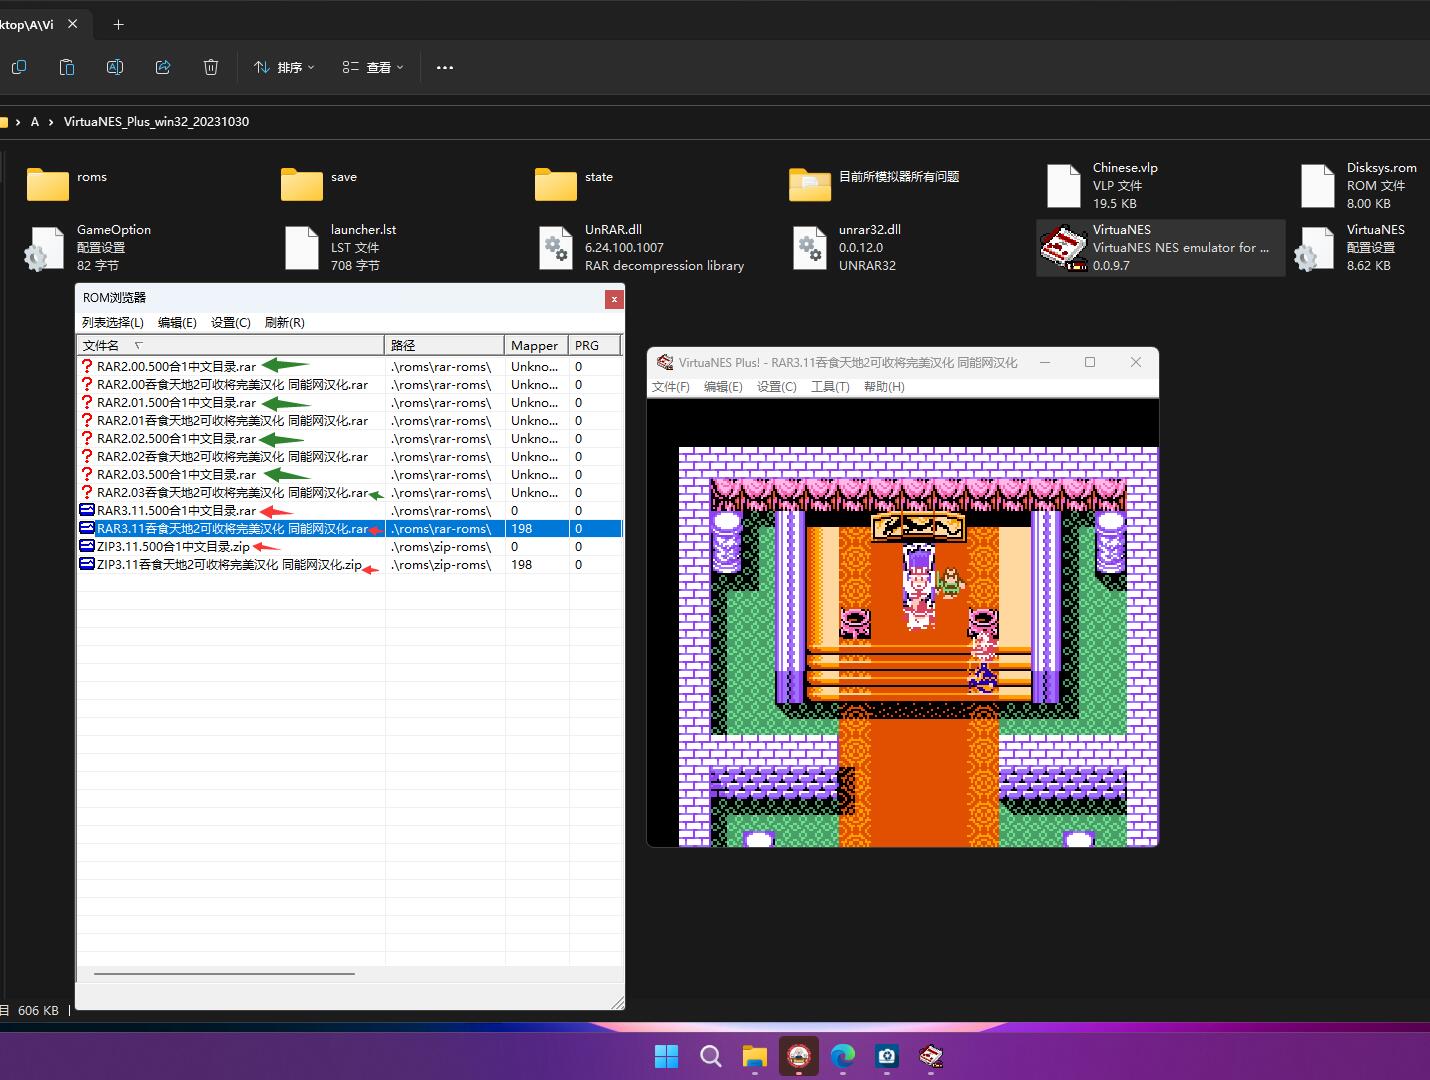Close the current Explorer tab
1430x1080 pixels.
[x=72, y=24]
